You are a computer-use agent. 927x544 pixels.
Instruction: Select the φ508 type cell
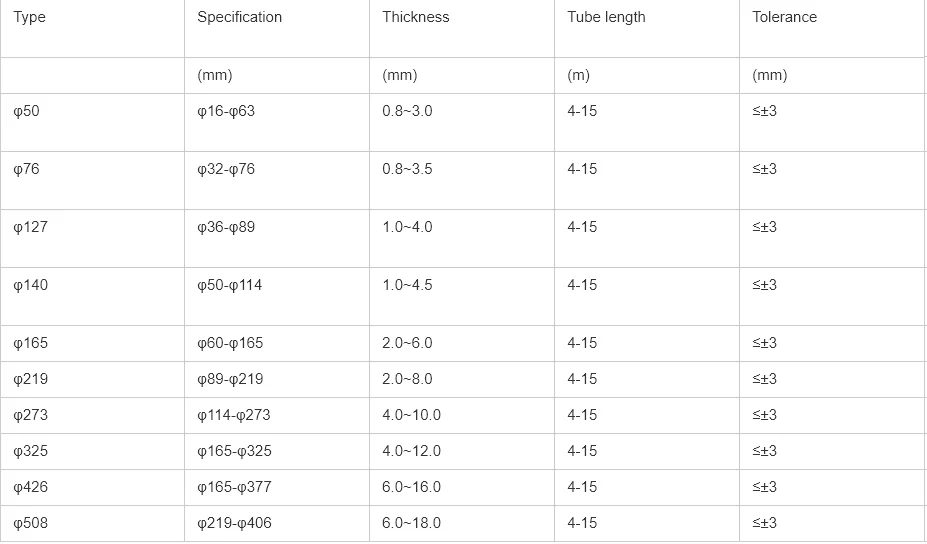[x=30, y=523]
